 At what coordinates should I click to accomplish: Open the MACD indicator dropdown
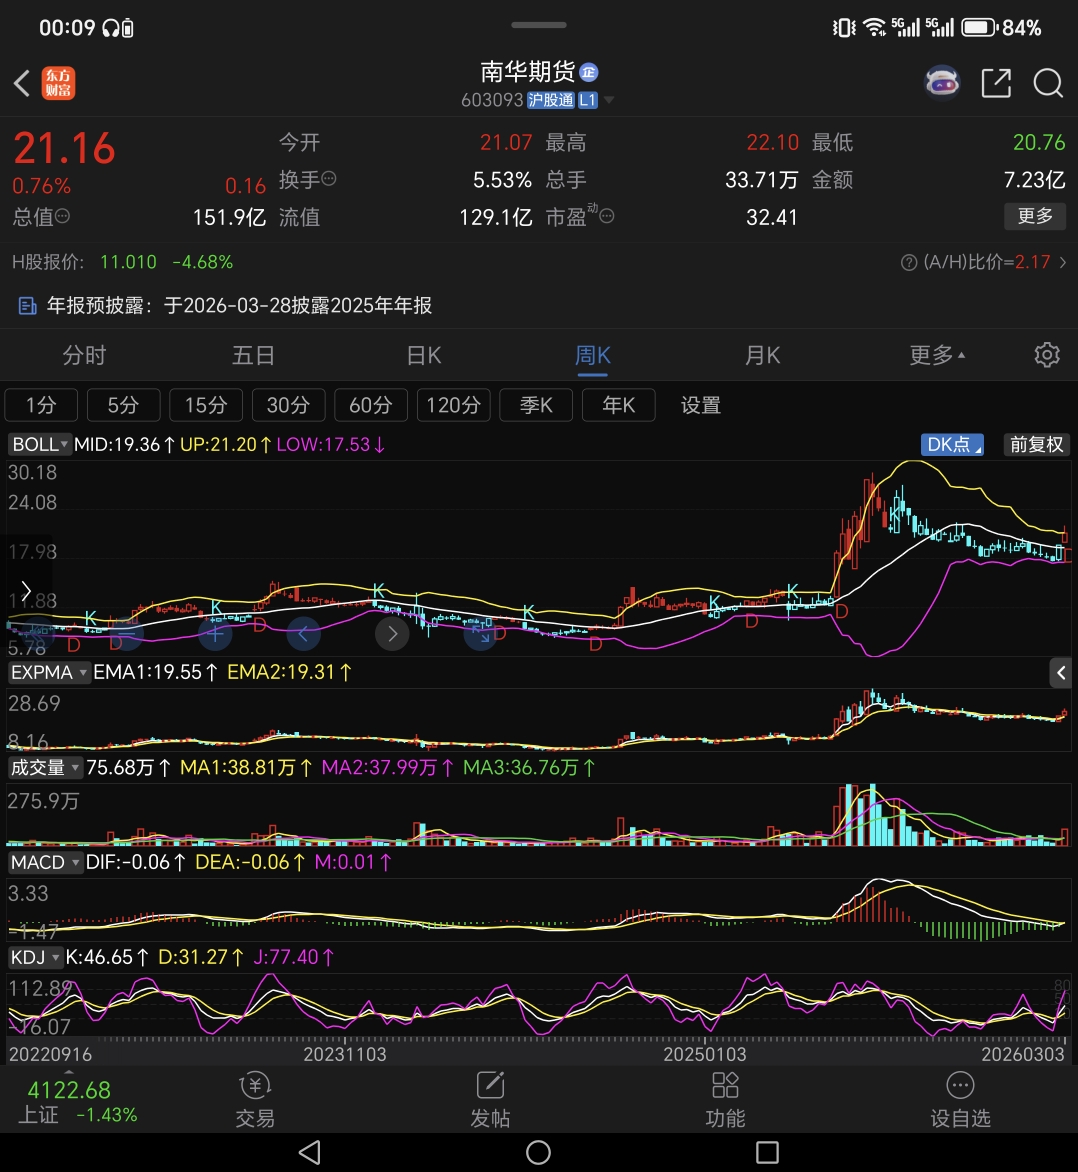pos(45,862)
